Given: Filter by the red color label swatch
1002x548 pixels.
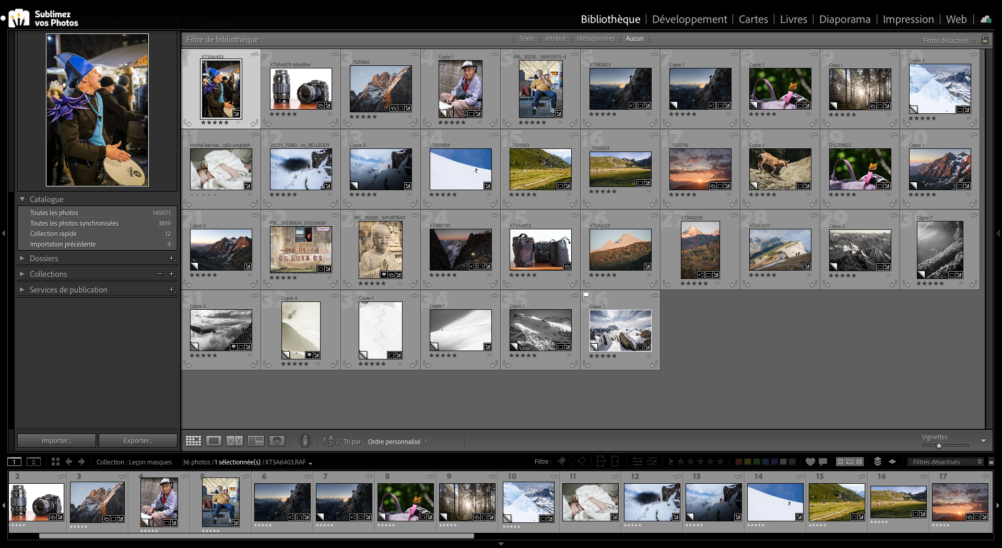Looking at the screenshot, I should point(738,462).
